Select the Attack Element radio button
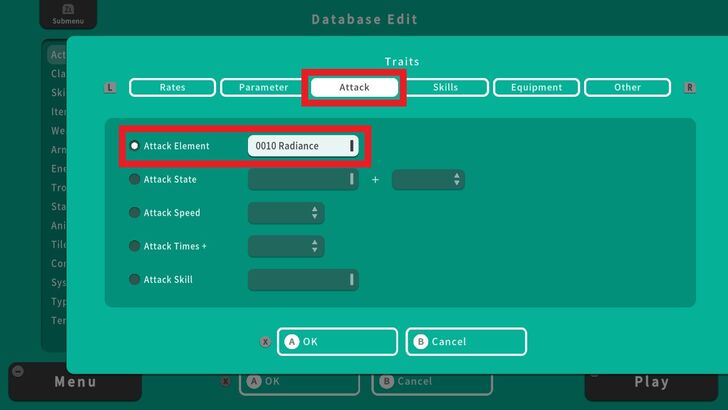The width and height of the screenshot is (728, 410). coord(135,146)
